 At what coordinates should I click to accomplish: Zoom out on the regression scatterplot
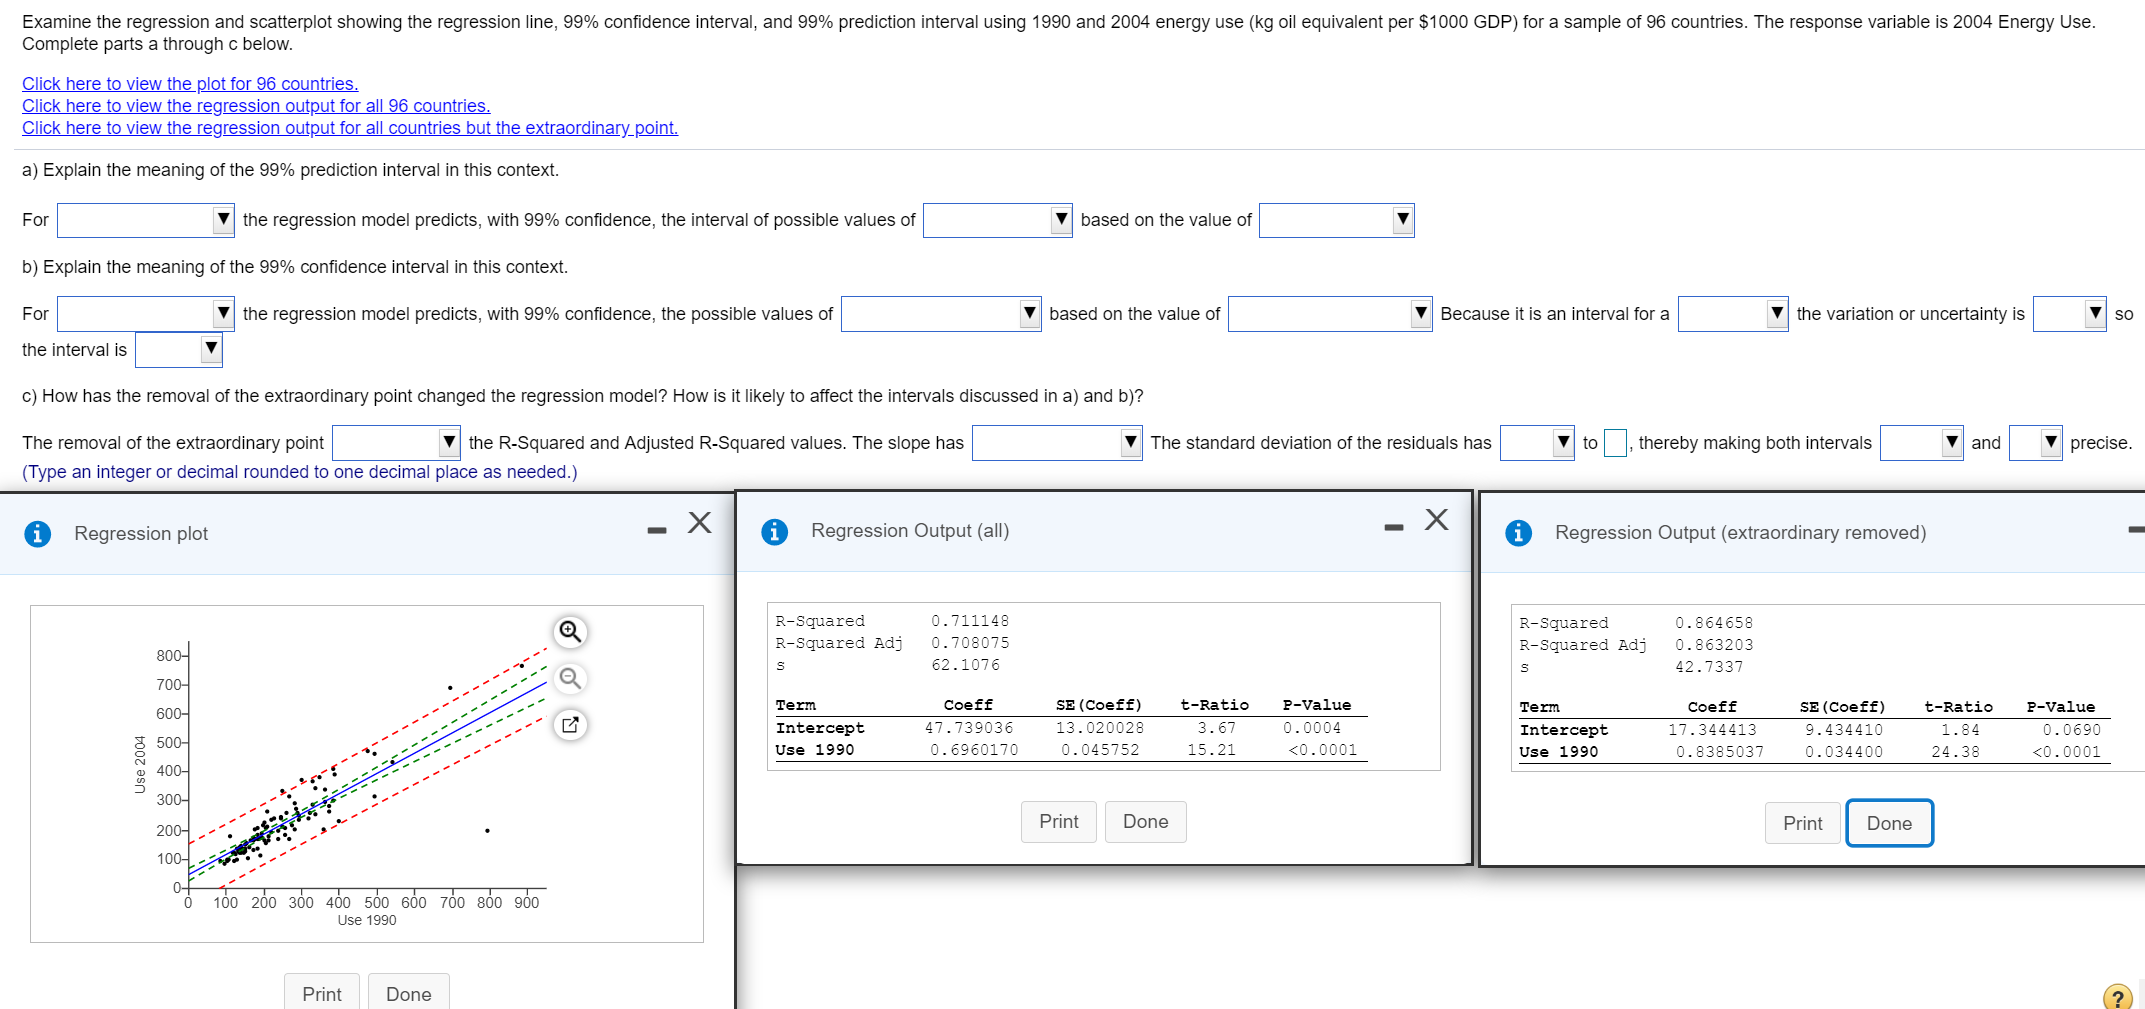tap(570, 678)
